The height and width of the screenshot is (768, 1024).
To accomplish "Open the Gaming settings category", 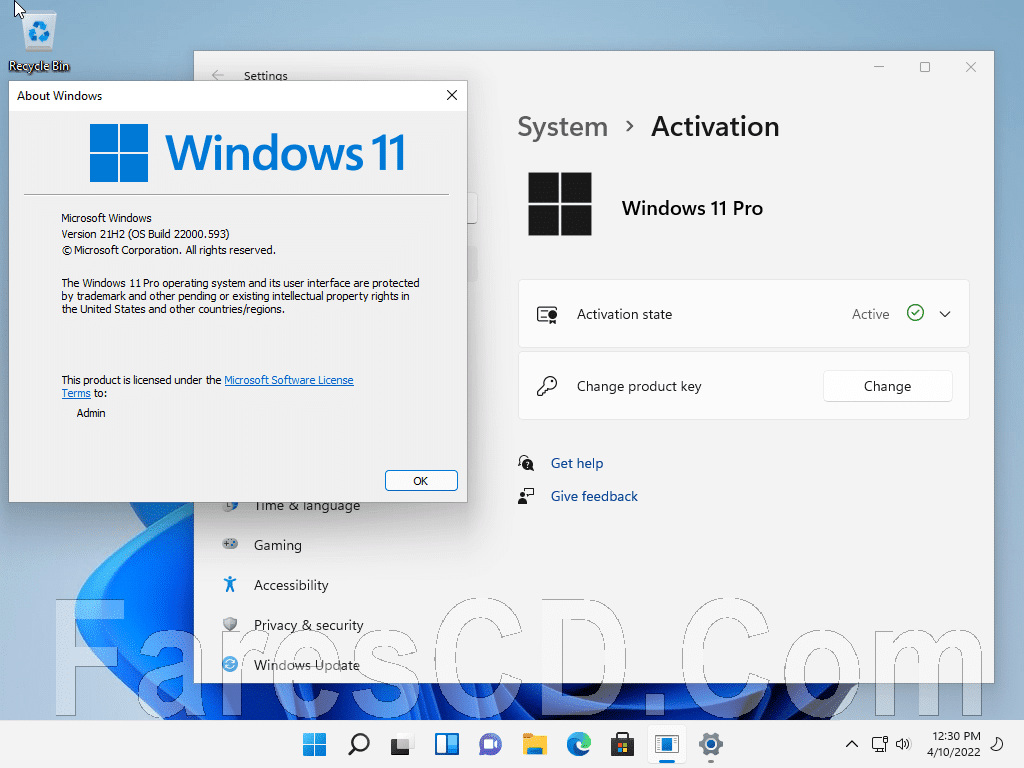I will [278, 545].
